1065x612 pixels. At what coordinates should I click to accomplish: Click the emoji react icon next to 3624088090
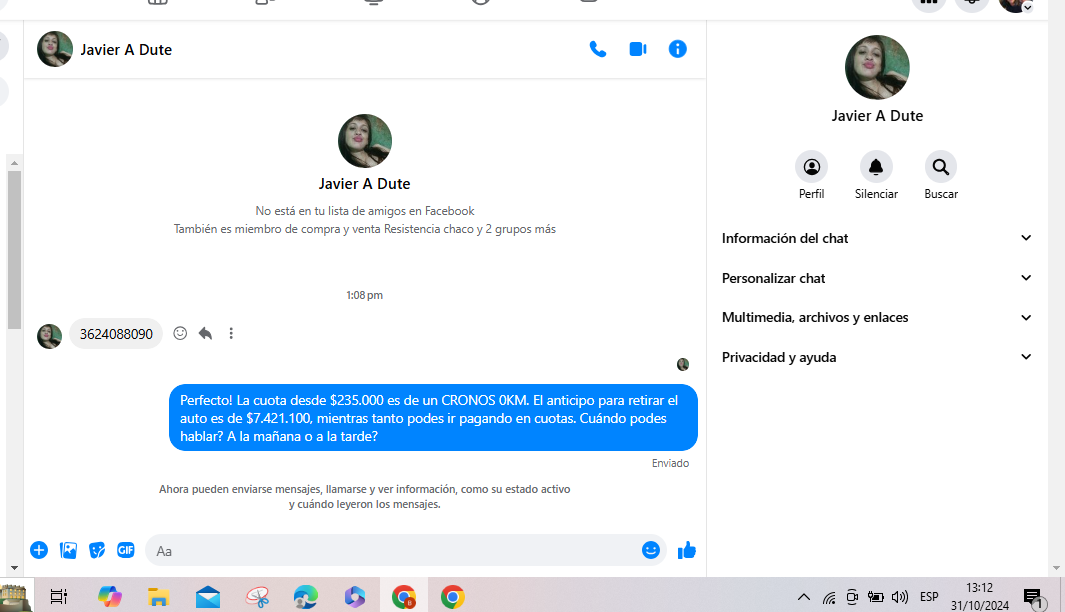180,333
